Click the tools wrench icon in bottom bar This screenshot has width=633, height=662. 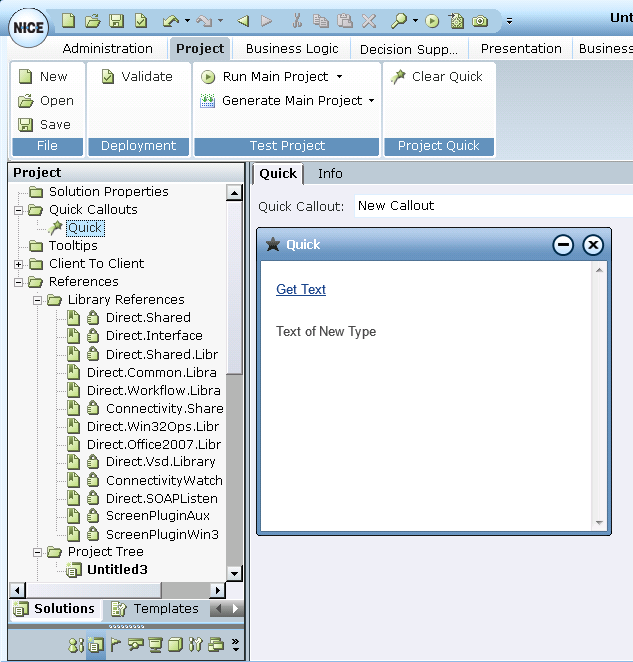pyautogui.click(x=195, y=645)
